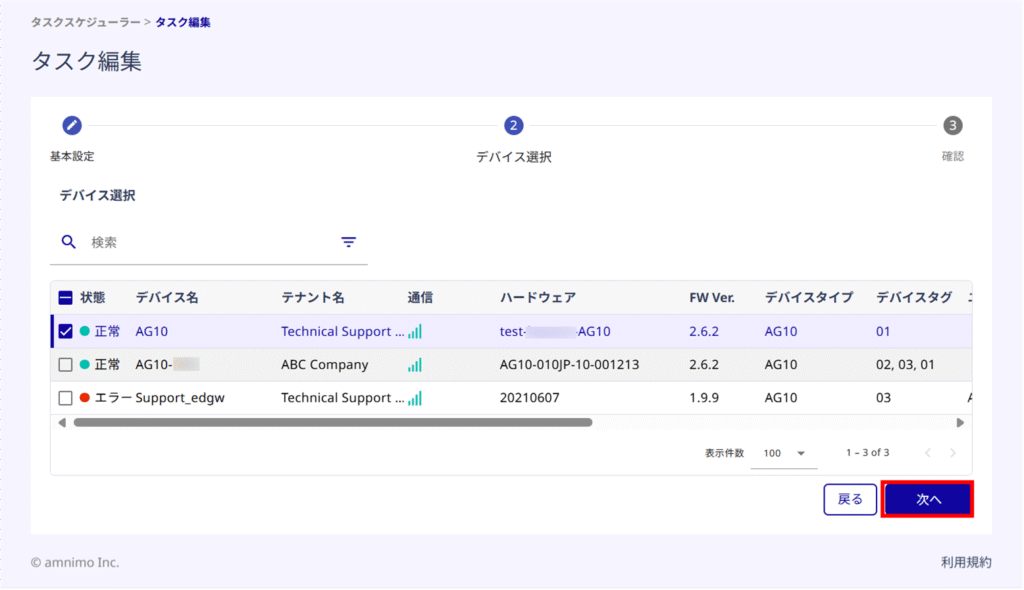Click device name Support_edgw

pos(180,398)
